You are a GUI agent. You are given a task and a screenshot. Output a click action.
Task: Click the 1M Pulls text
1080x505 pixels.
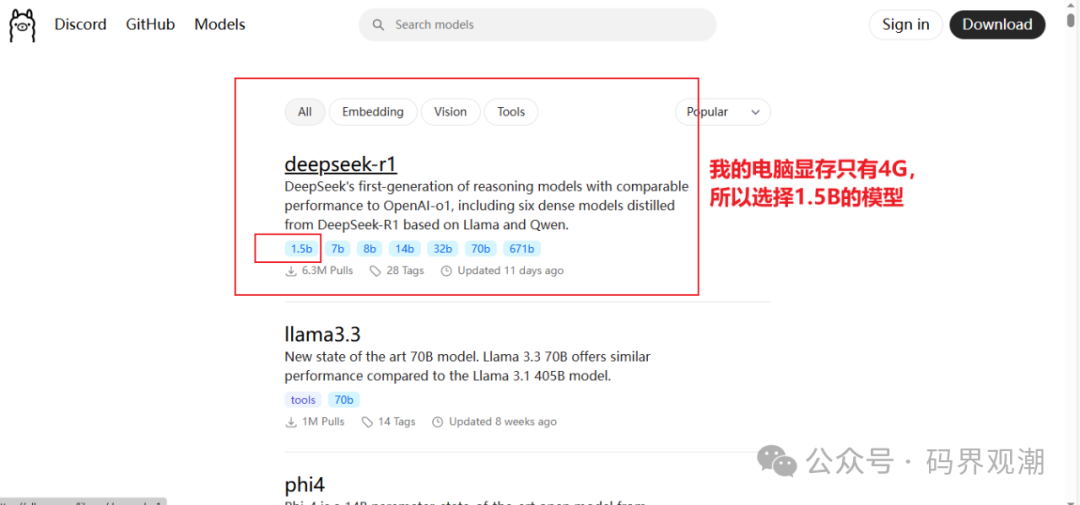[x=323, y=422]
